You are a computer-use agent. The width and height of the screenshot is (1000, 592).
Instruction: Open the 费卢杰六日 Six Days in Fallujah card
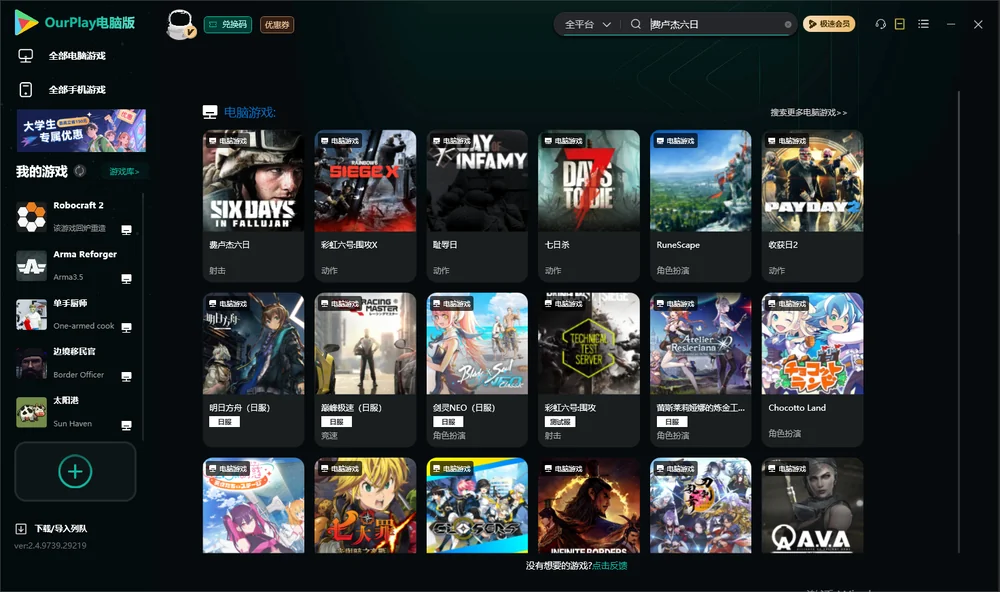click(x=253, y=205)
